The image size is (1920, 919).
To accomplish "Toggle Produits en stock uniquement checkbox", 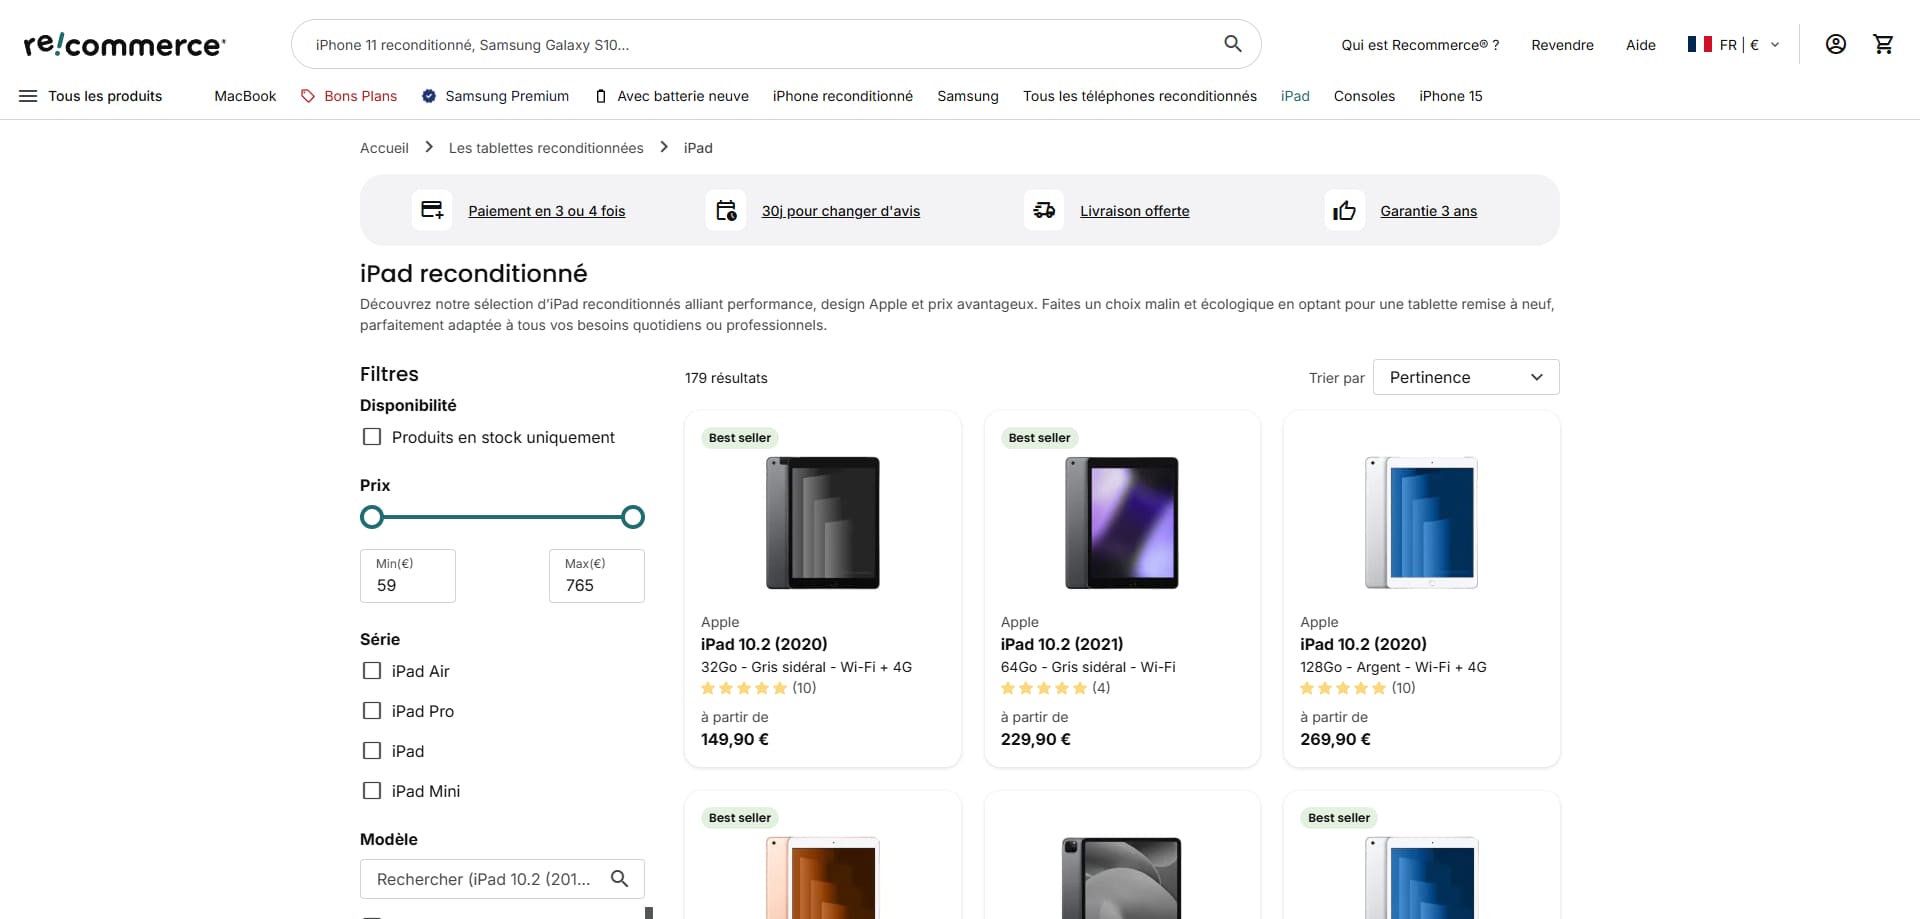I will click(372, 437).
